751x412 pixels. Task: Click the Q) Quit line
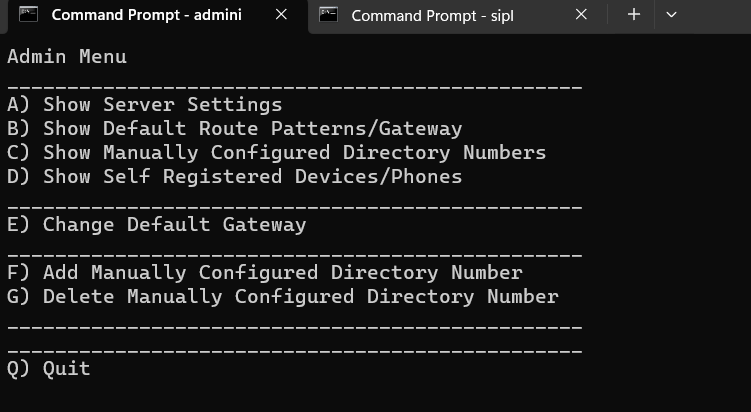coord(48,368)
